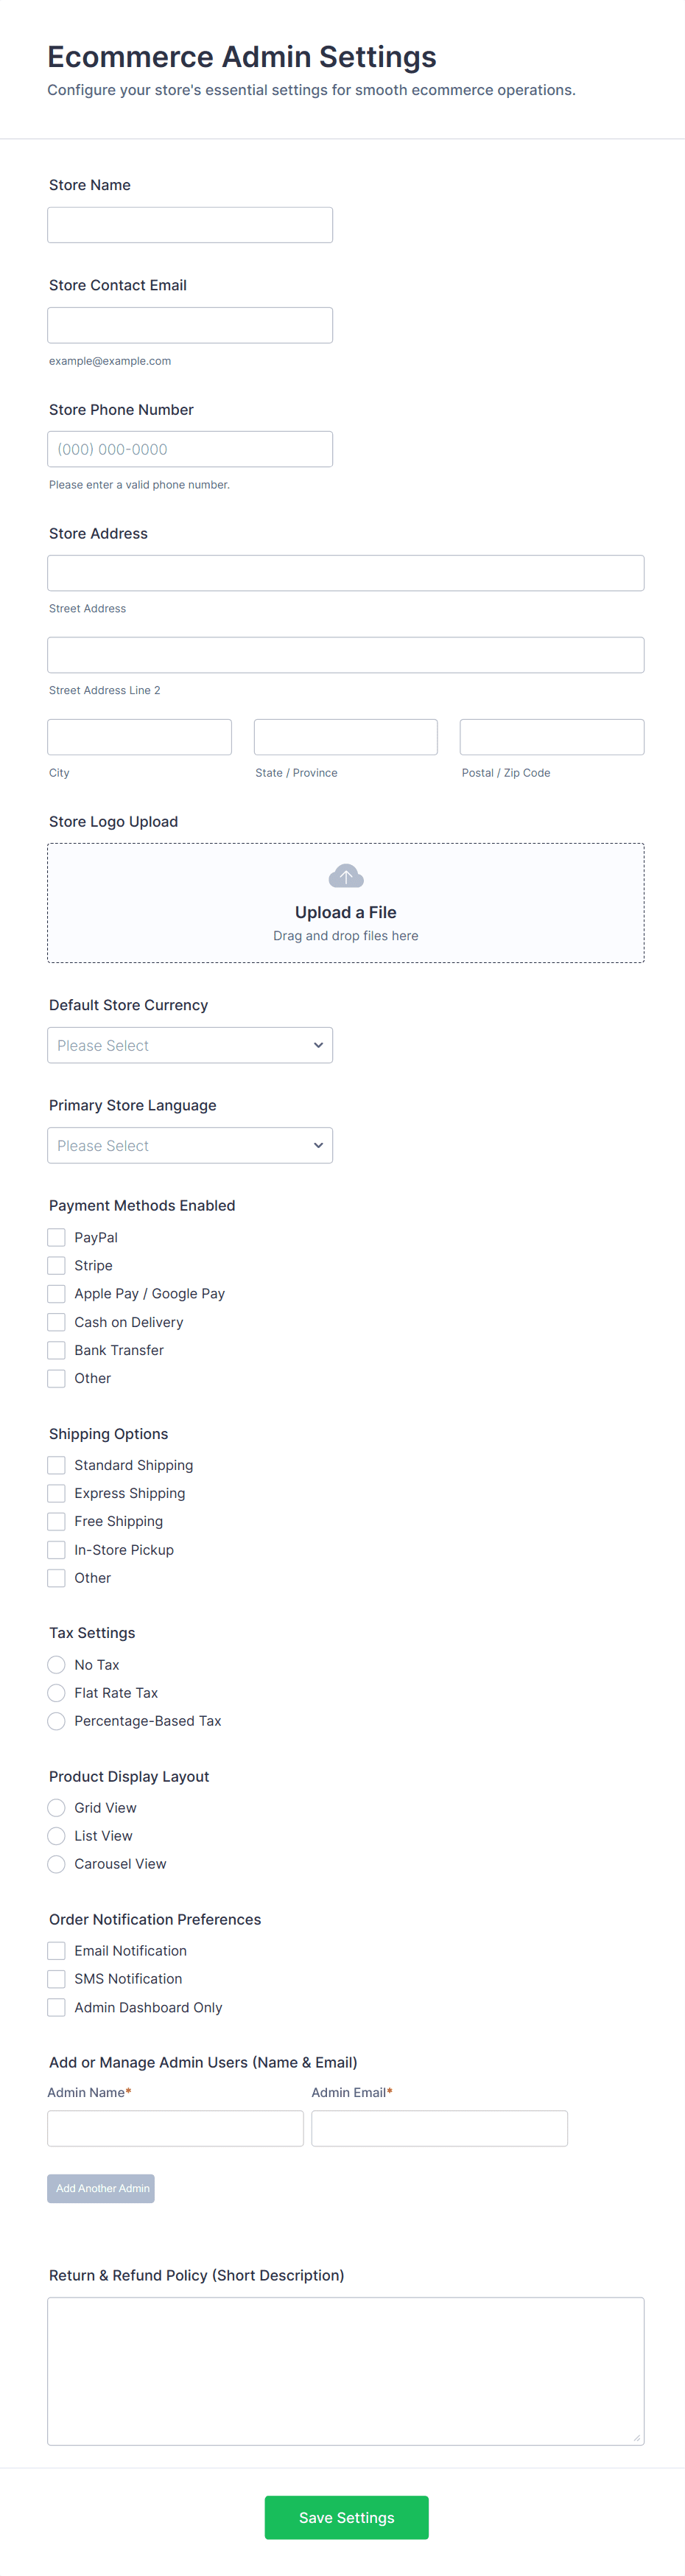Click the cloud upload icon
This screenshot has width=685, height=2576.
tap(346, 876)
